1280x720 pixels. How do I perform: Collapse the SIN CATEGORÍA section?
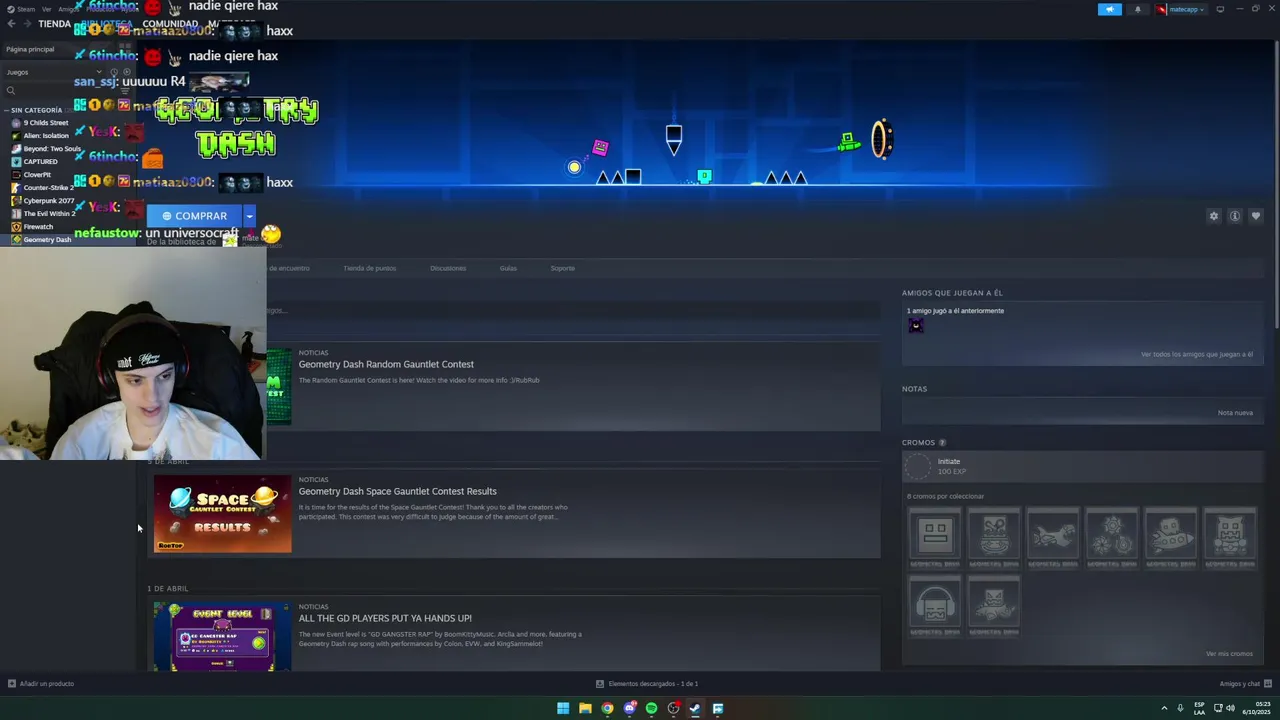(36, 110)
